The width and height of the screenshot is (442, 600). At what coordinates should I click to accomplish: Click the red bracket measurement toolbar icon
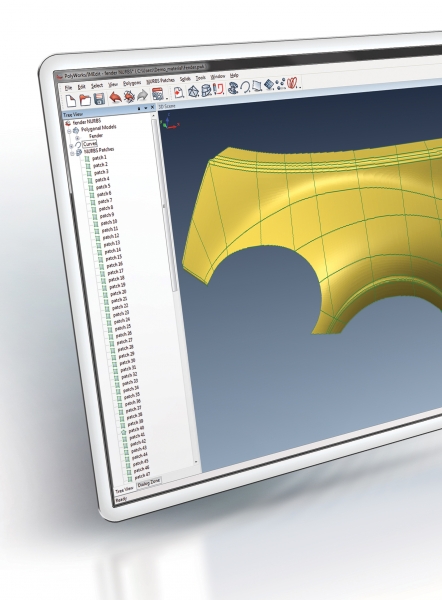[219, 89]
